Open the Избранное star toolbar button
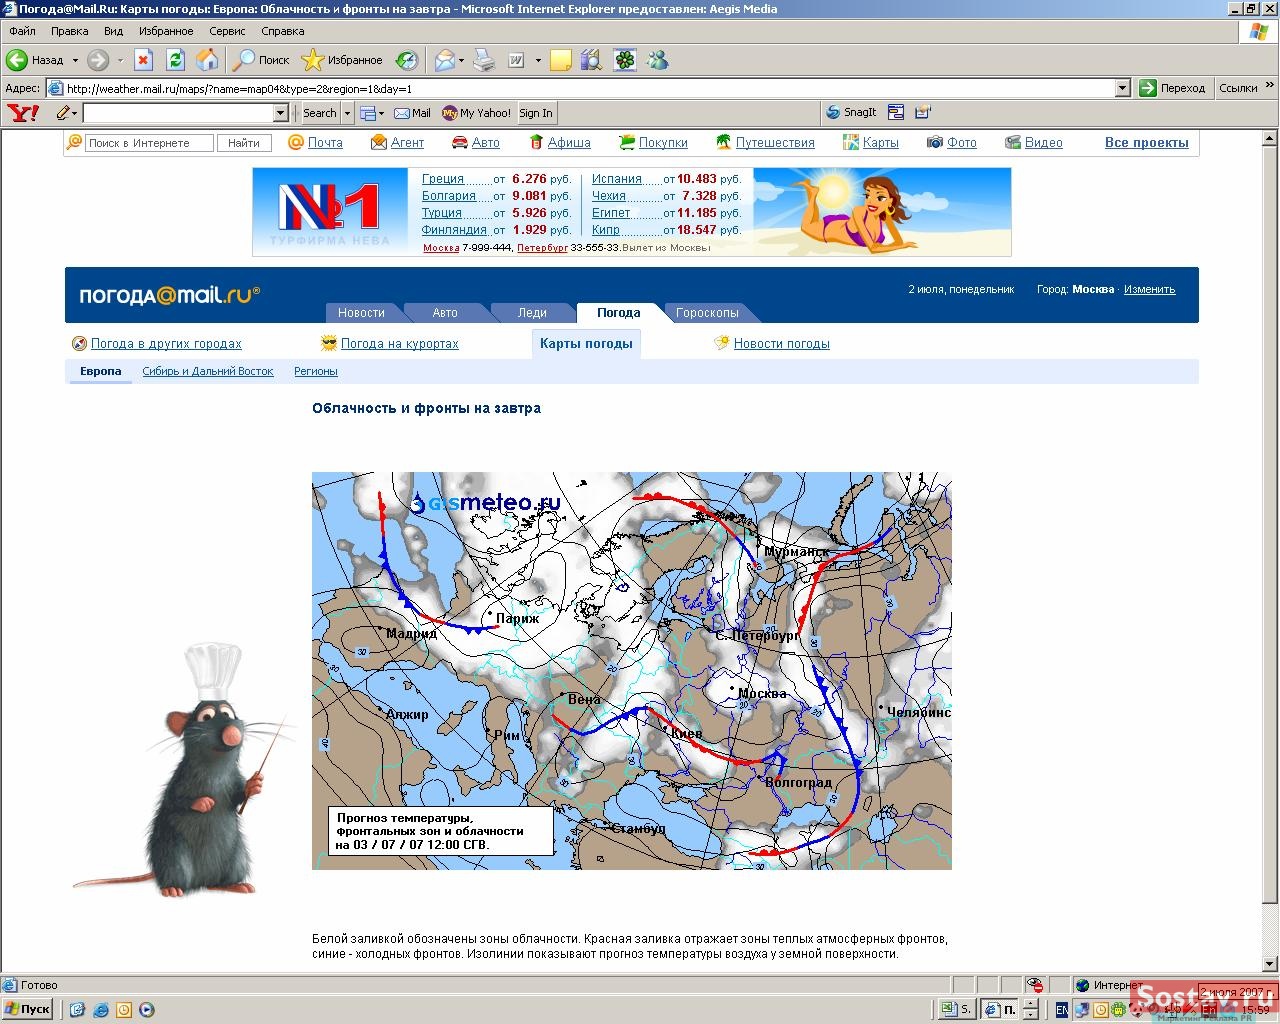 [342, 60]
